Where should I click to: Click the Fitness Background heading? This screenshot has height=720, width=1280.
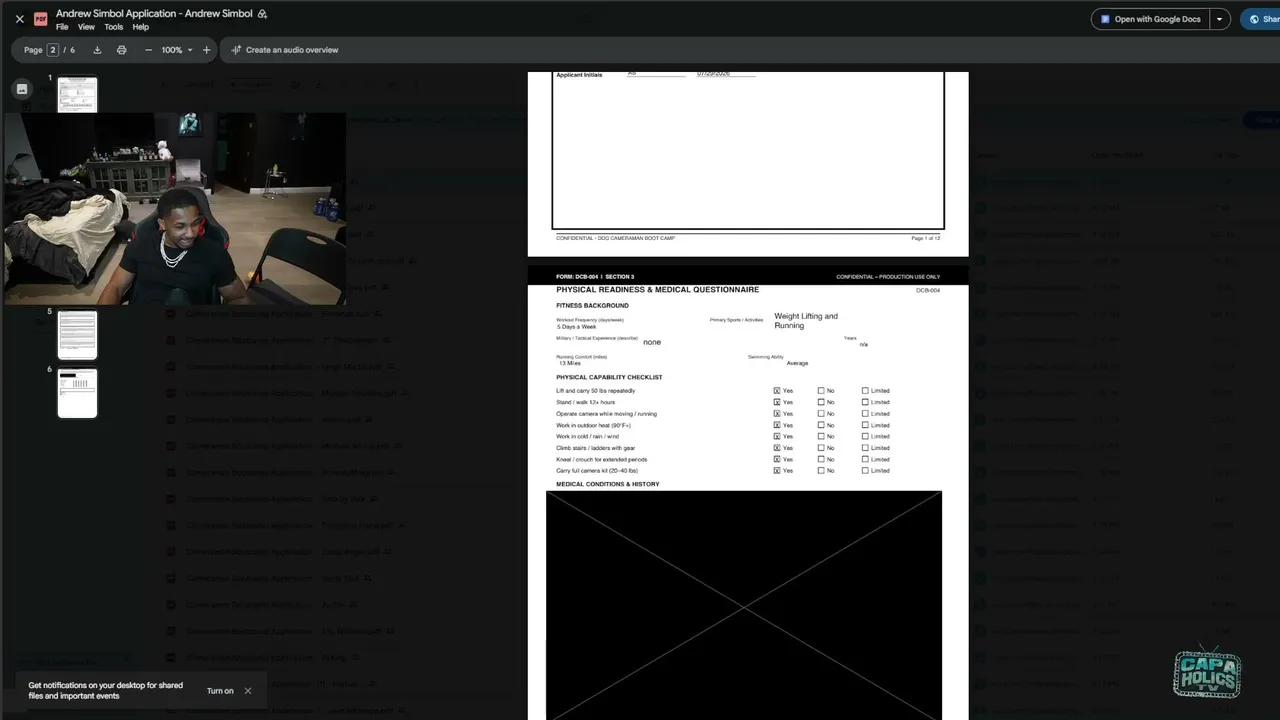click(x=592, y=306)
